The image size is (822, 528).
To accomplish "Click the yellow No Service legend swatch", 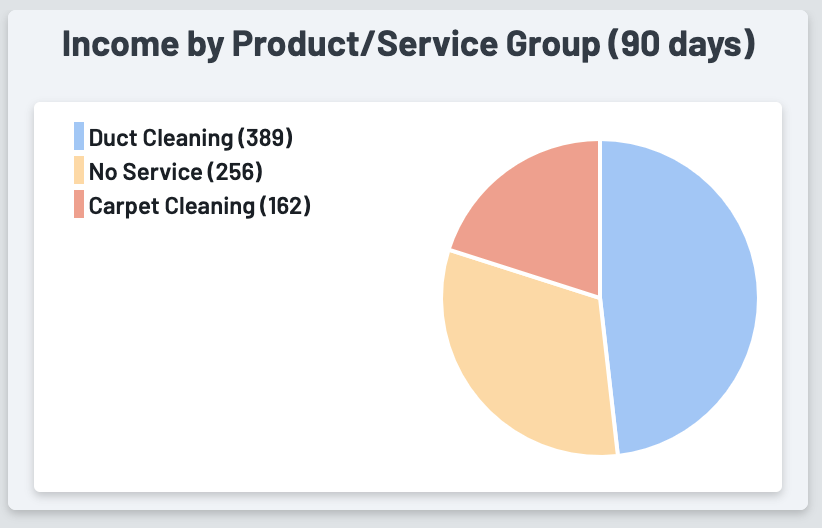I will click(79, 171).
